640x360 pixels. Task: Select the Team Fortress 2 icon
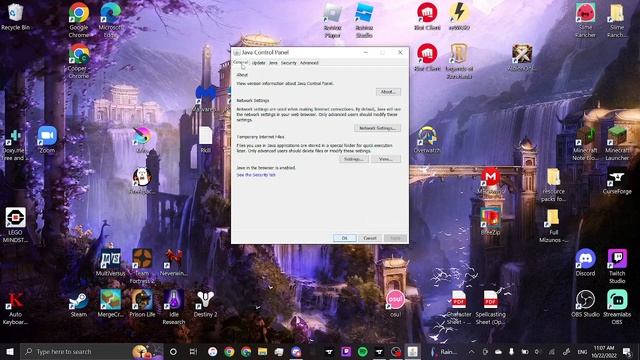142,266
